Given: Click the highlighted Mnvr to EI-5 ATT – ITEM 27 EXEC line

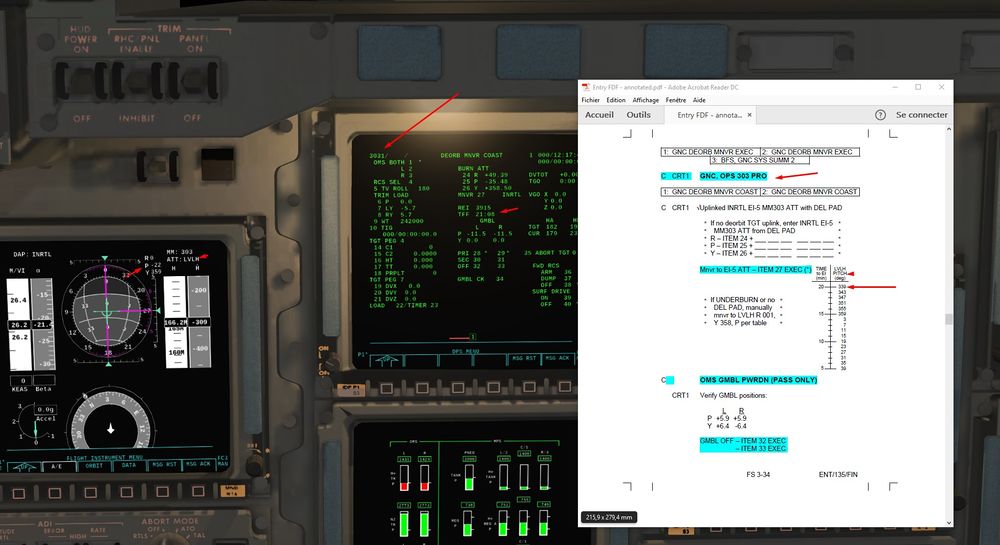Looking at the screenshot, I should [x=755, y=270].
